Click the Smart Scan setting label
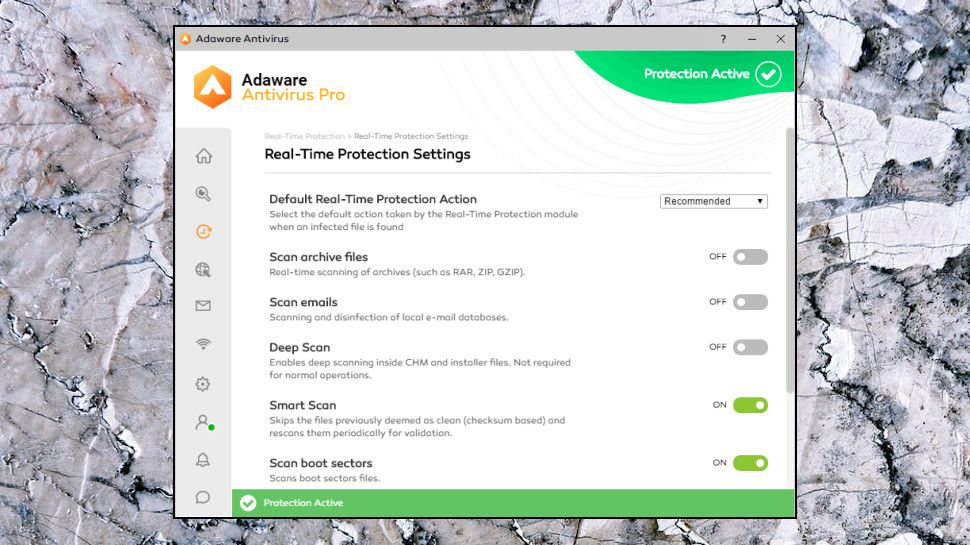Screen dimensions: 970x545 303,405
